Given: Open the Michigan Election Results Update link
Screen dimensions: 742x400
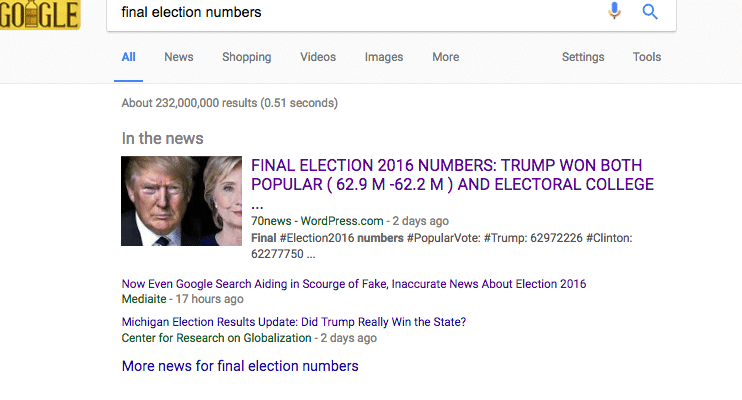Looking at the screenshot, I should point(294,322).
